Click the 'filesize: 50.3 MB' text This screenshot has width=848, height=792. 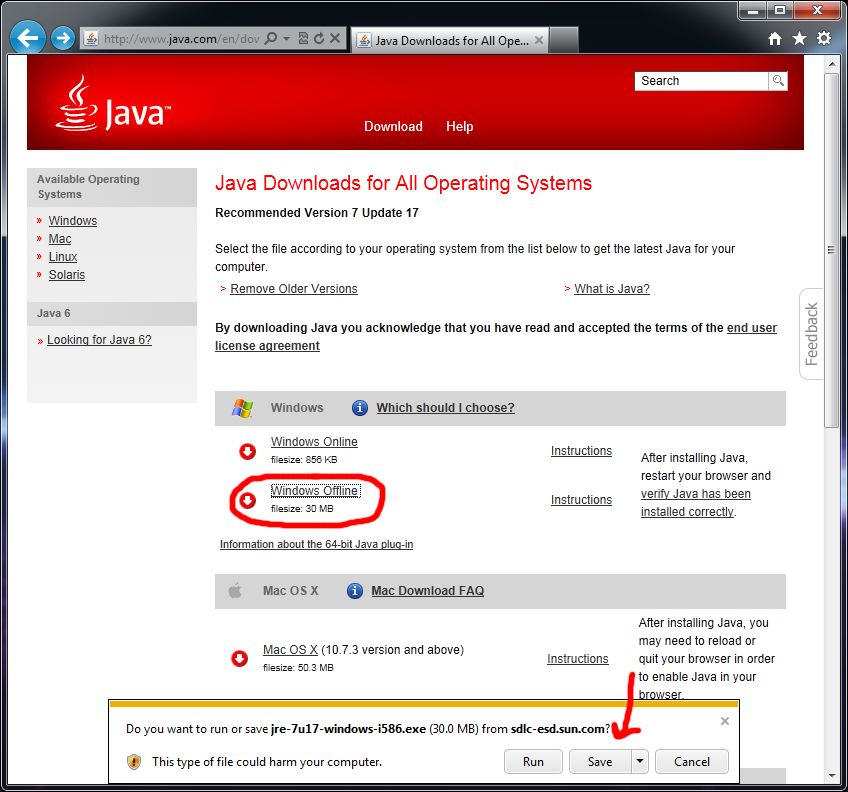coord(298,668)
